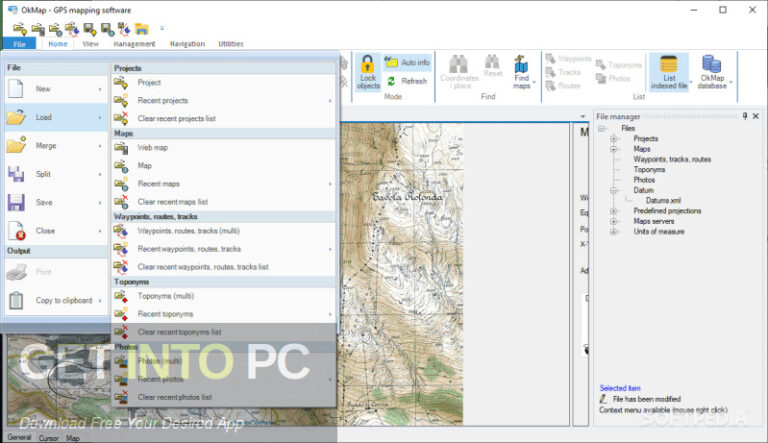Expand Recent toponyms submenu
This screenshot has height=443, width=768.
tap(224, 314)
